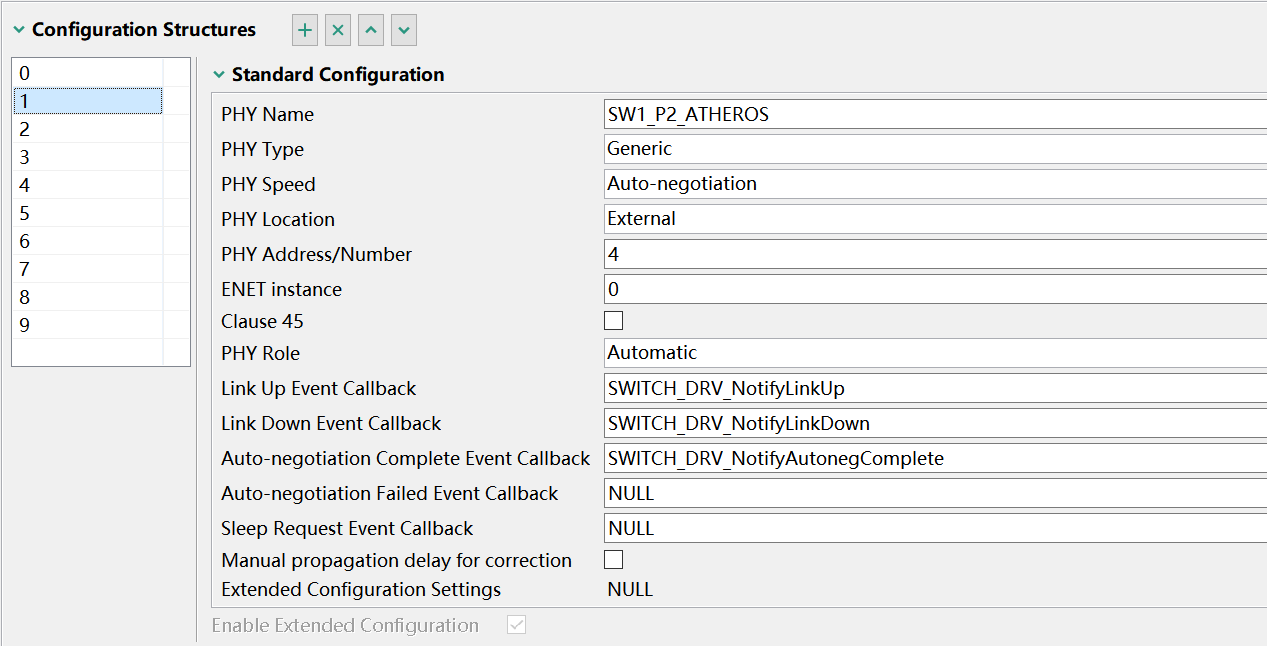This screenshot has height=646, width=1267.
Task: Click the Enable Extended Configuration checkbox
Action: pyautogui.click(x=516, y=625)
